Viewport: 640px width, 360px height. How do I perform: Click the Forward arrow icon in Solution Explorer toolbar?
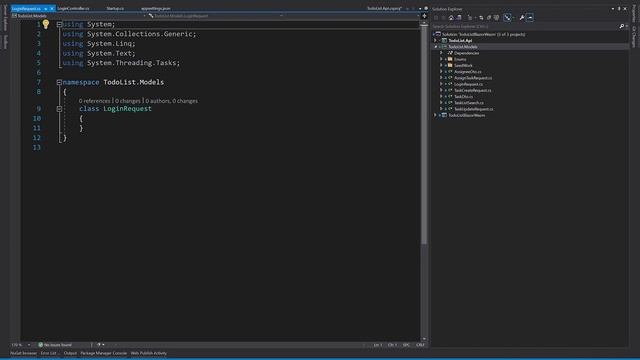pos(443,18)
